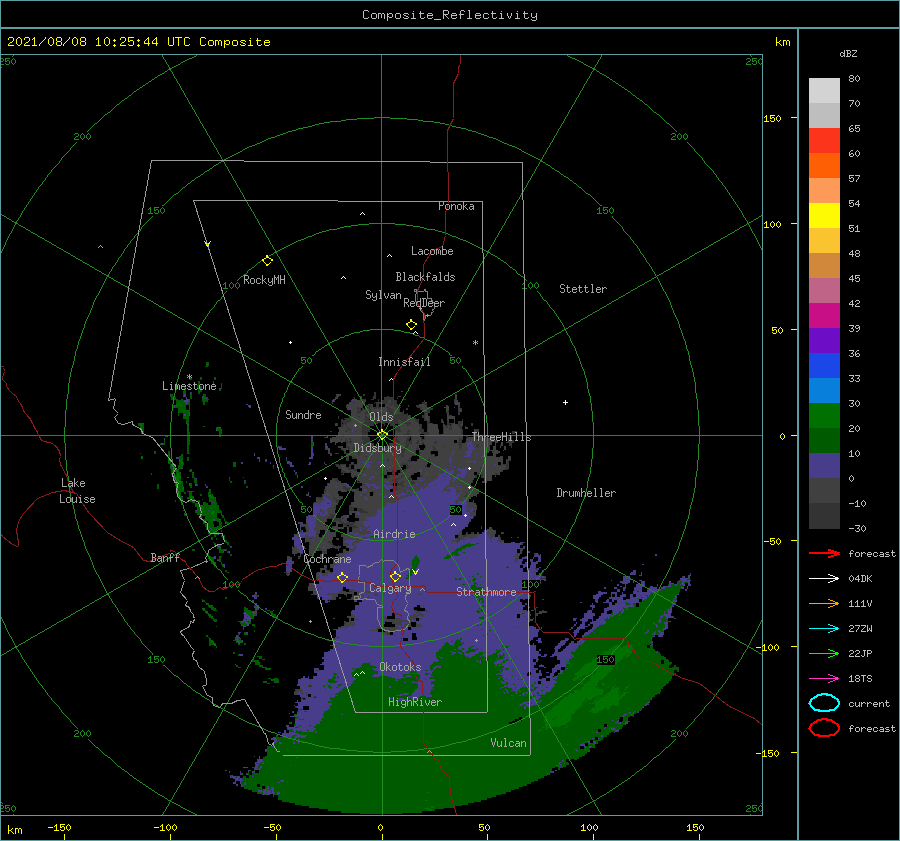Click the yellow diamond marker inside Calgary
This screenshot has width=900, height=841.
(395, 576)
